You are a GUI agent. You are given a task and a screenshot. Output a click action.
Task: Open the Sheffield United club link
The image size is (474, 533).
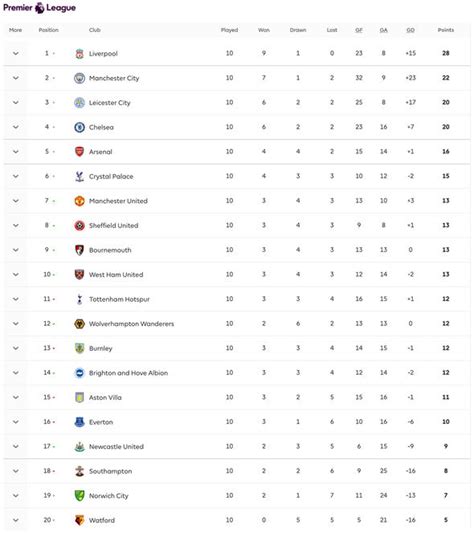point(114,225)
